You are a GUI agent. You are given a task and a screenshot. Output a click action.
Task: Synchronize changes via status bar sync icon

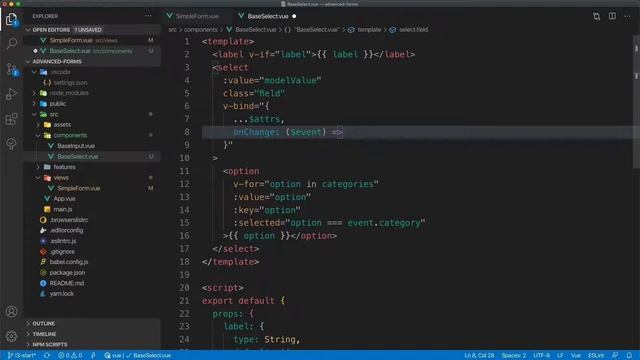(47, 356)
